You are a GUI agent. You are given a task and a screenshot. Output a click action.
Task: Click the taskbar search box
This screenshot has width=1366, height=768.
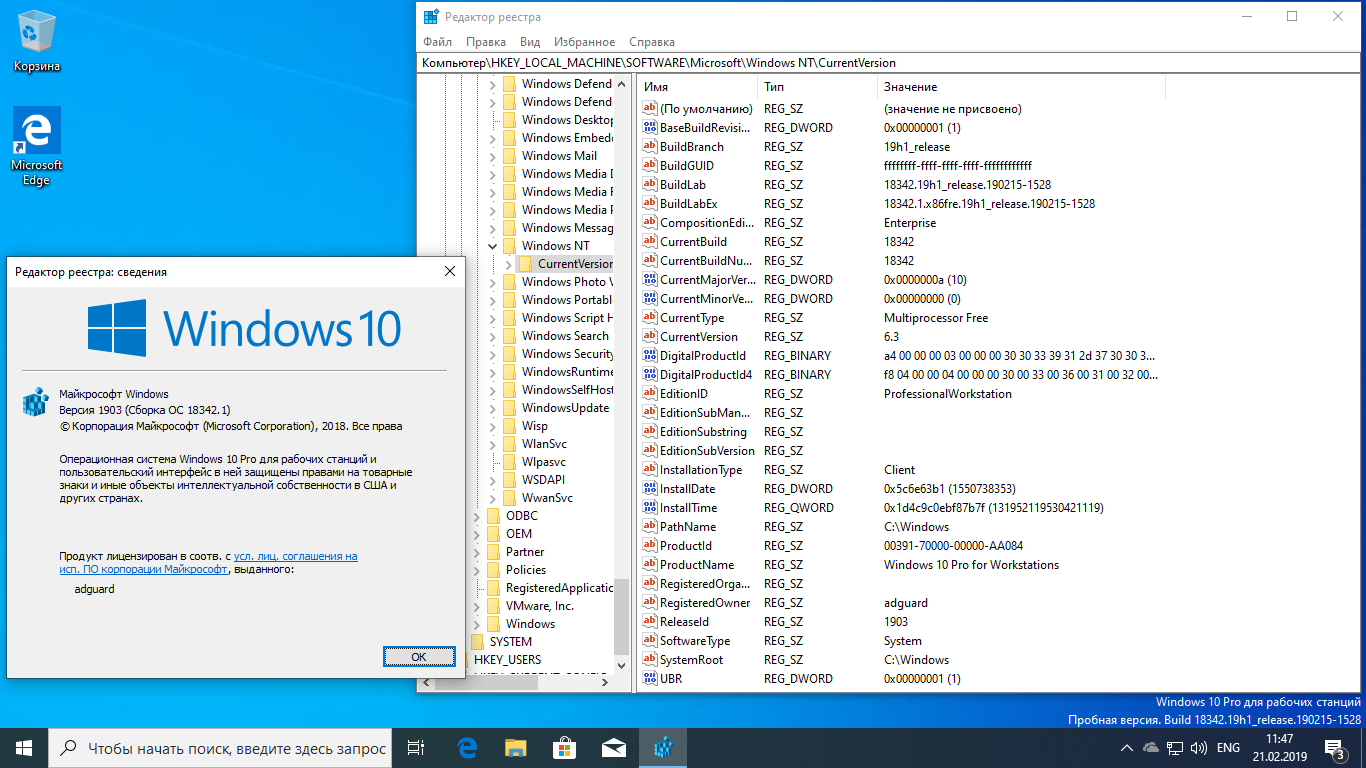221,748
